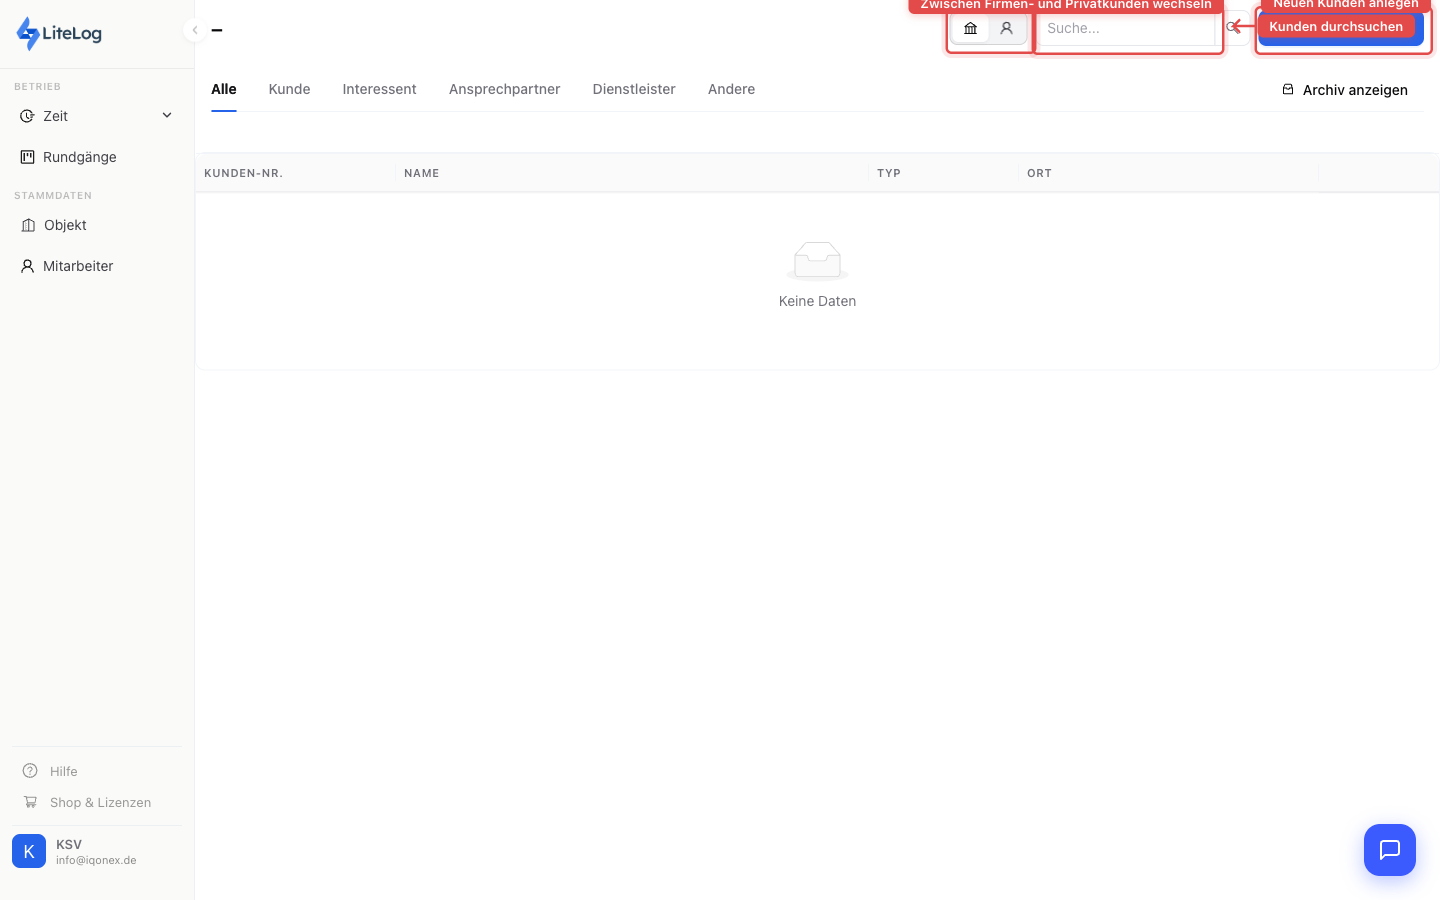Screen dimensions: 1440x900
Task: Open Shop & Lizenzen
Action: (100, 802)
